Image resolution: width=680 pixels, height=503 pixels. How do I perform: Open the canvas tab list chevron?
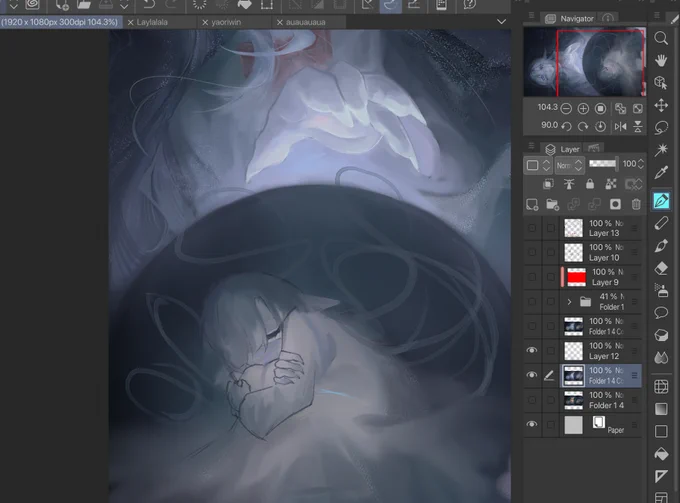click(x=501, y=22)
